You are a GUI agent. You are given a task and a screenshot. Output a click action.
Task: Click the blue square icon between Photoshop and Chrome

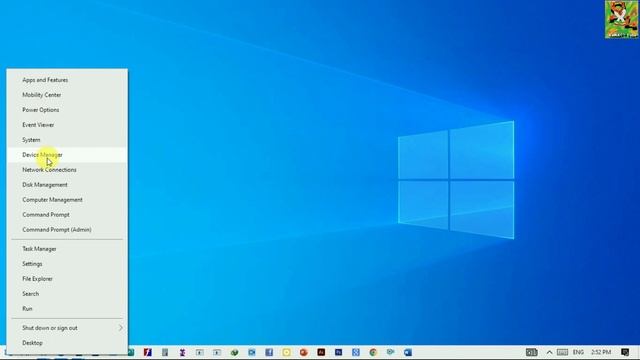[356, 352]
